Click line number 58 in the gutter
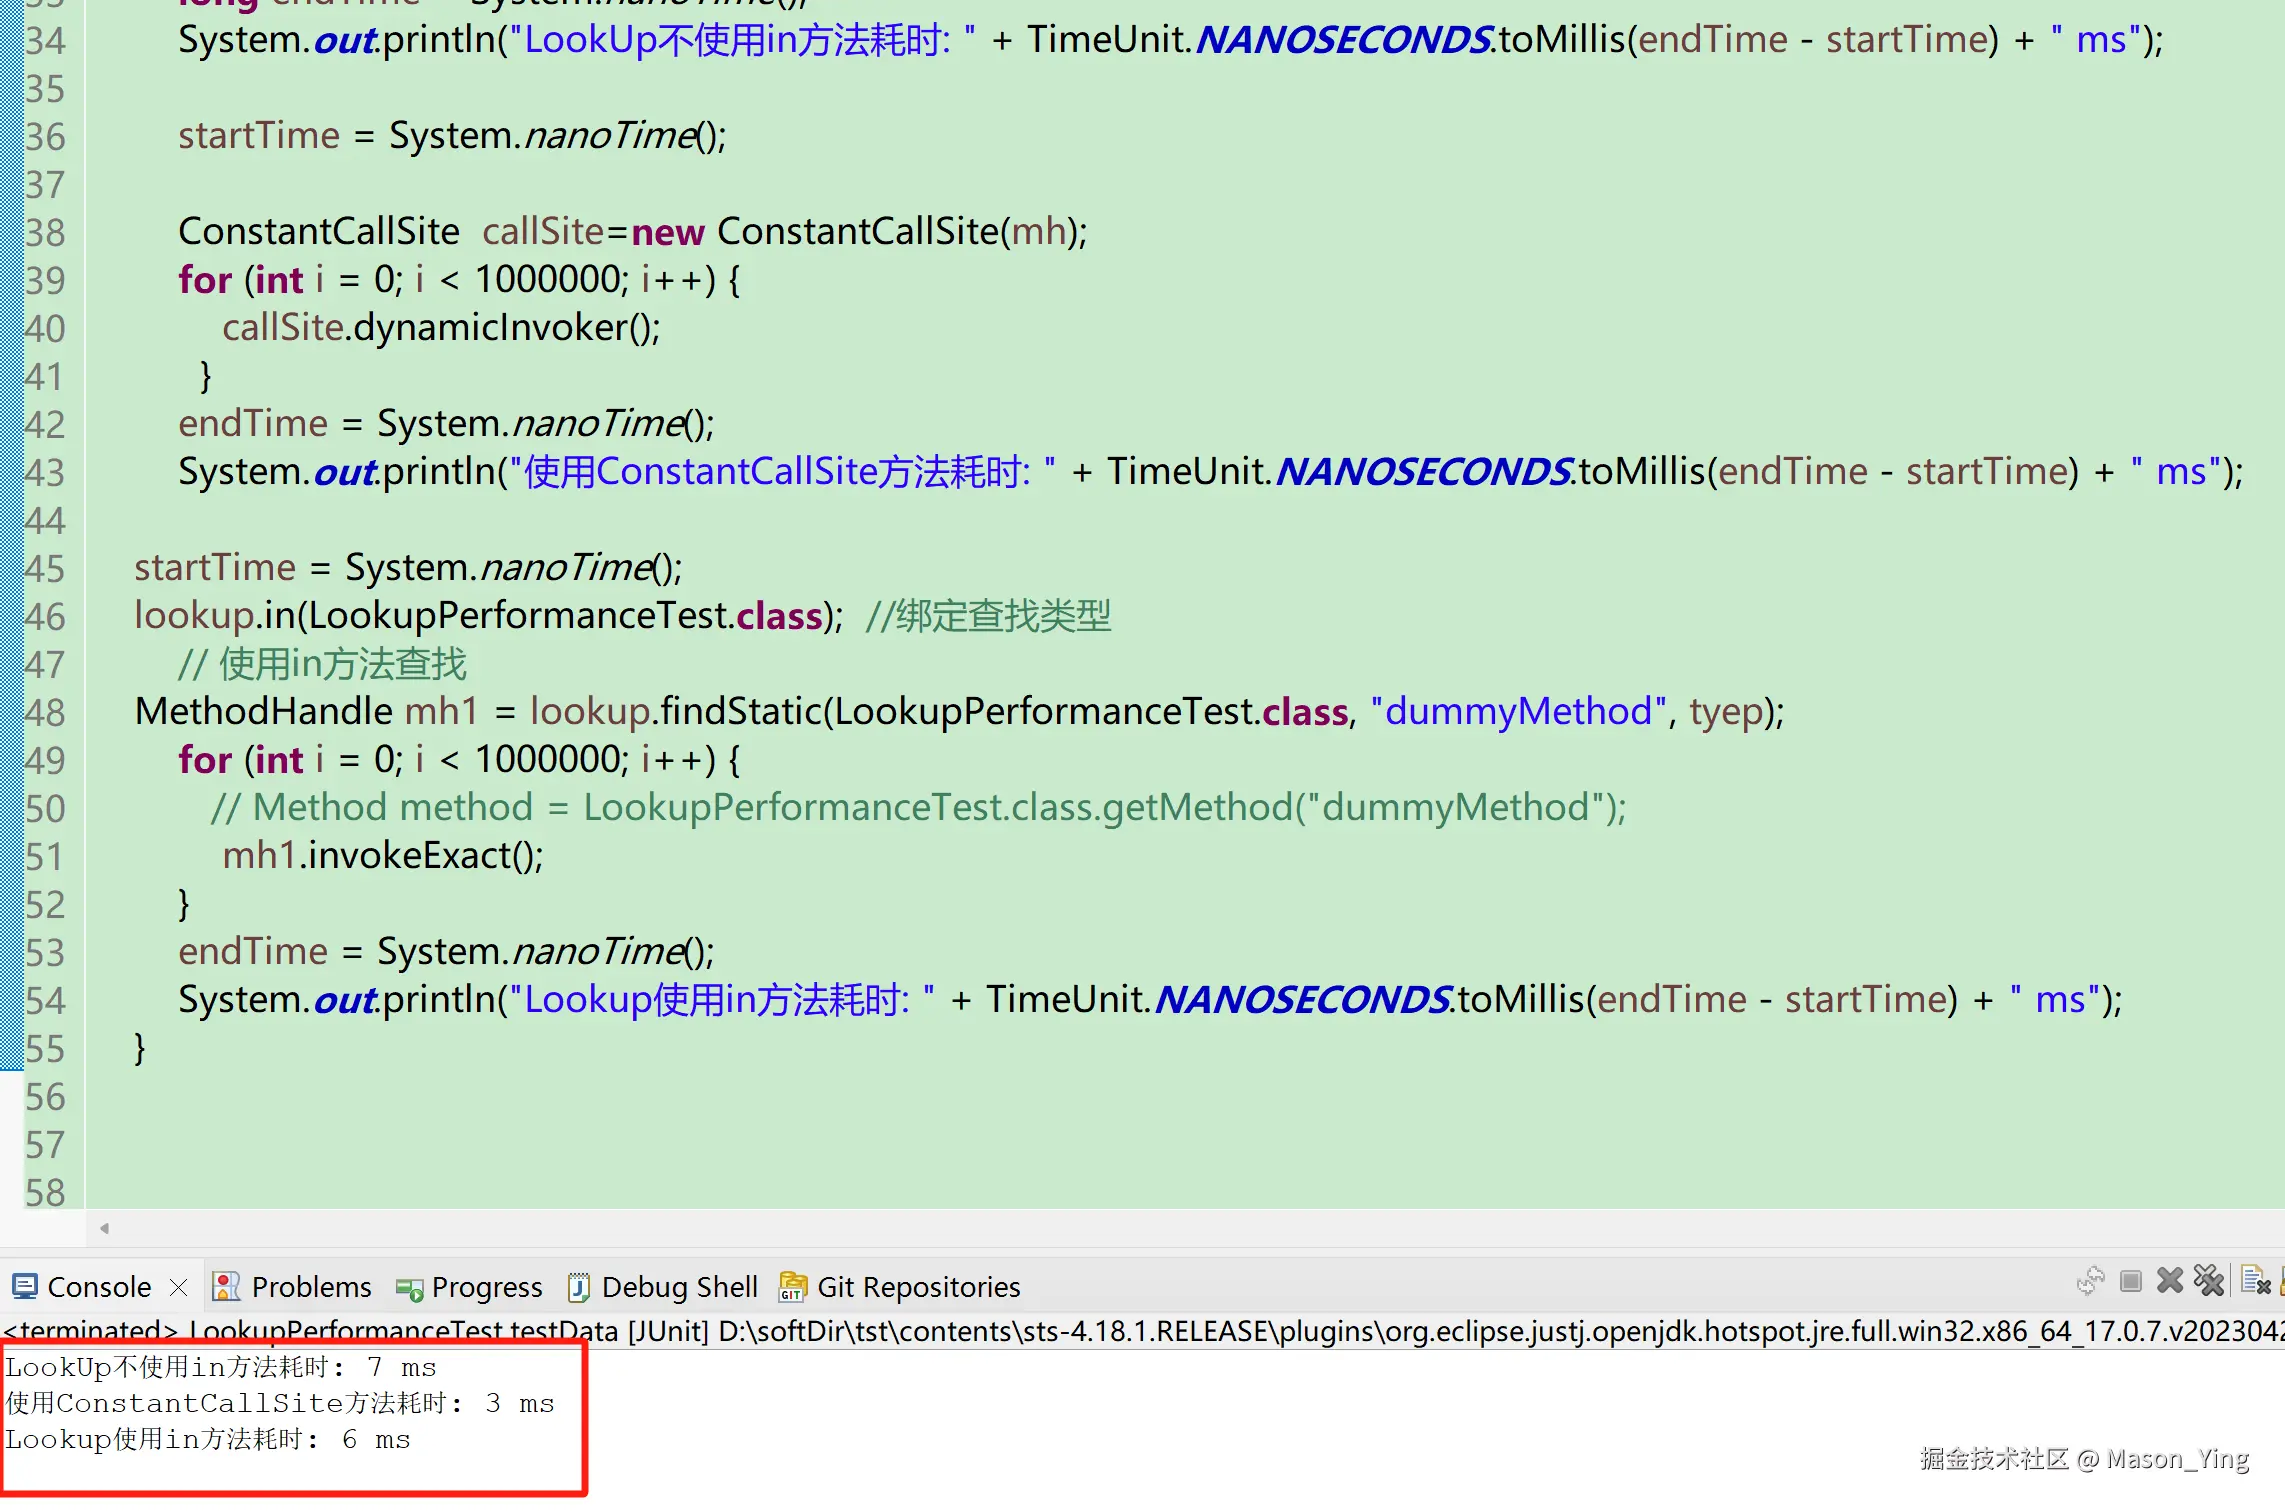Viewport: 2285px width, 1511px height. tap(46, 1192)
